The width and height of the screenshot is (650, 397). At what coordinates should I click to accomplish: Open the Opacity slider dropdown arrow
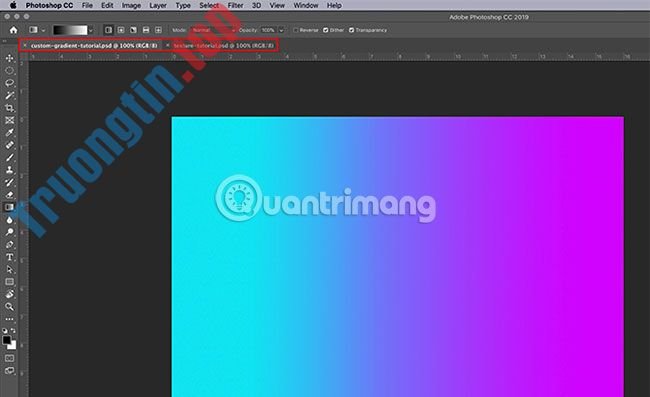281,30
